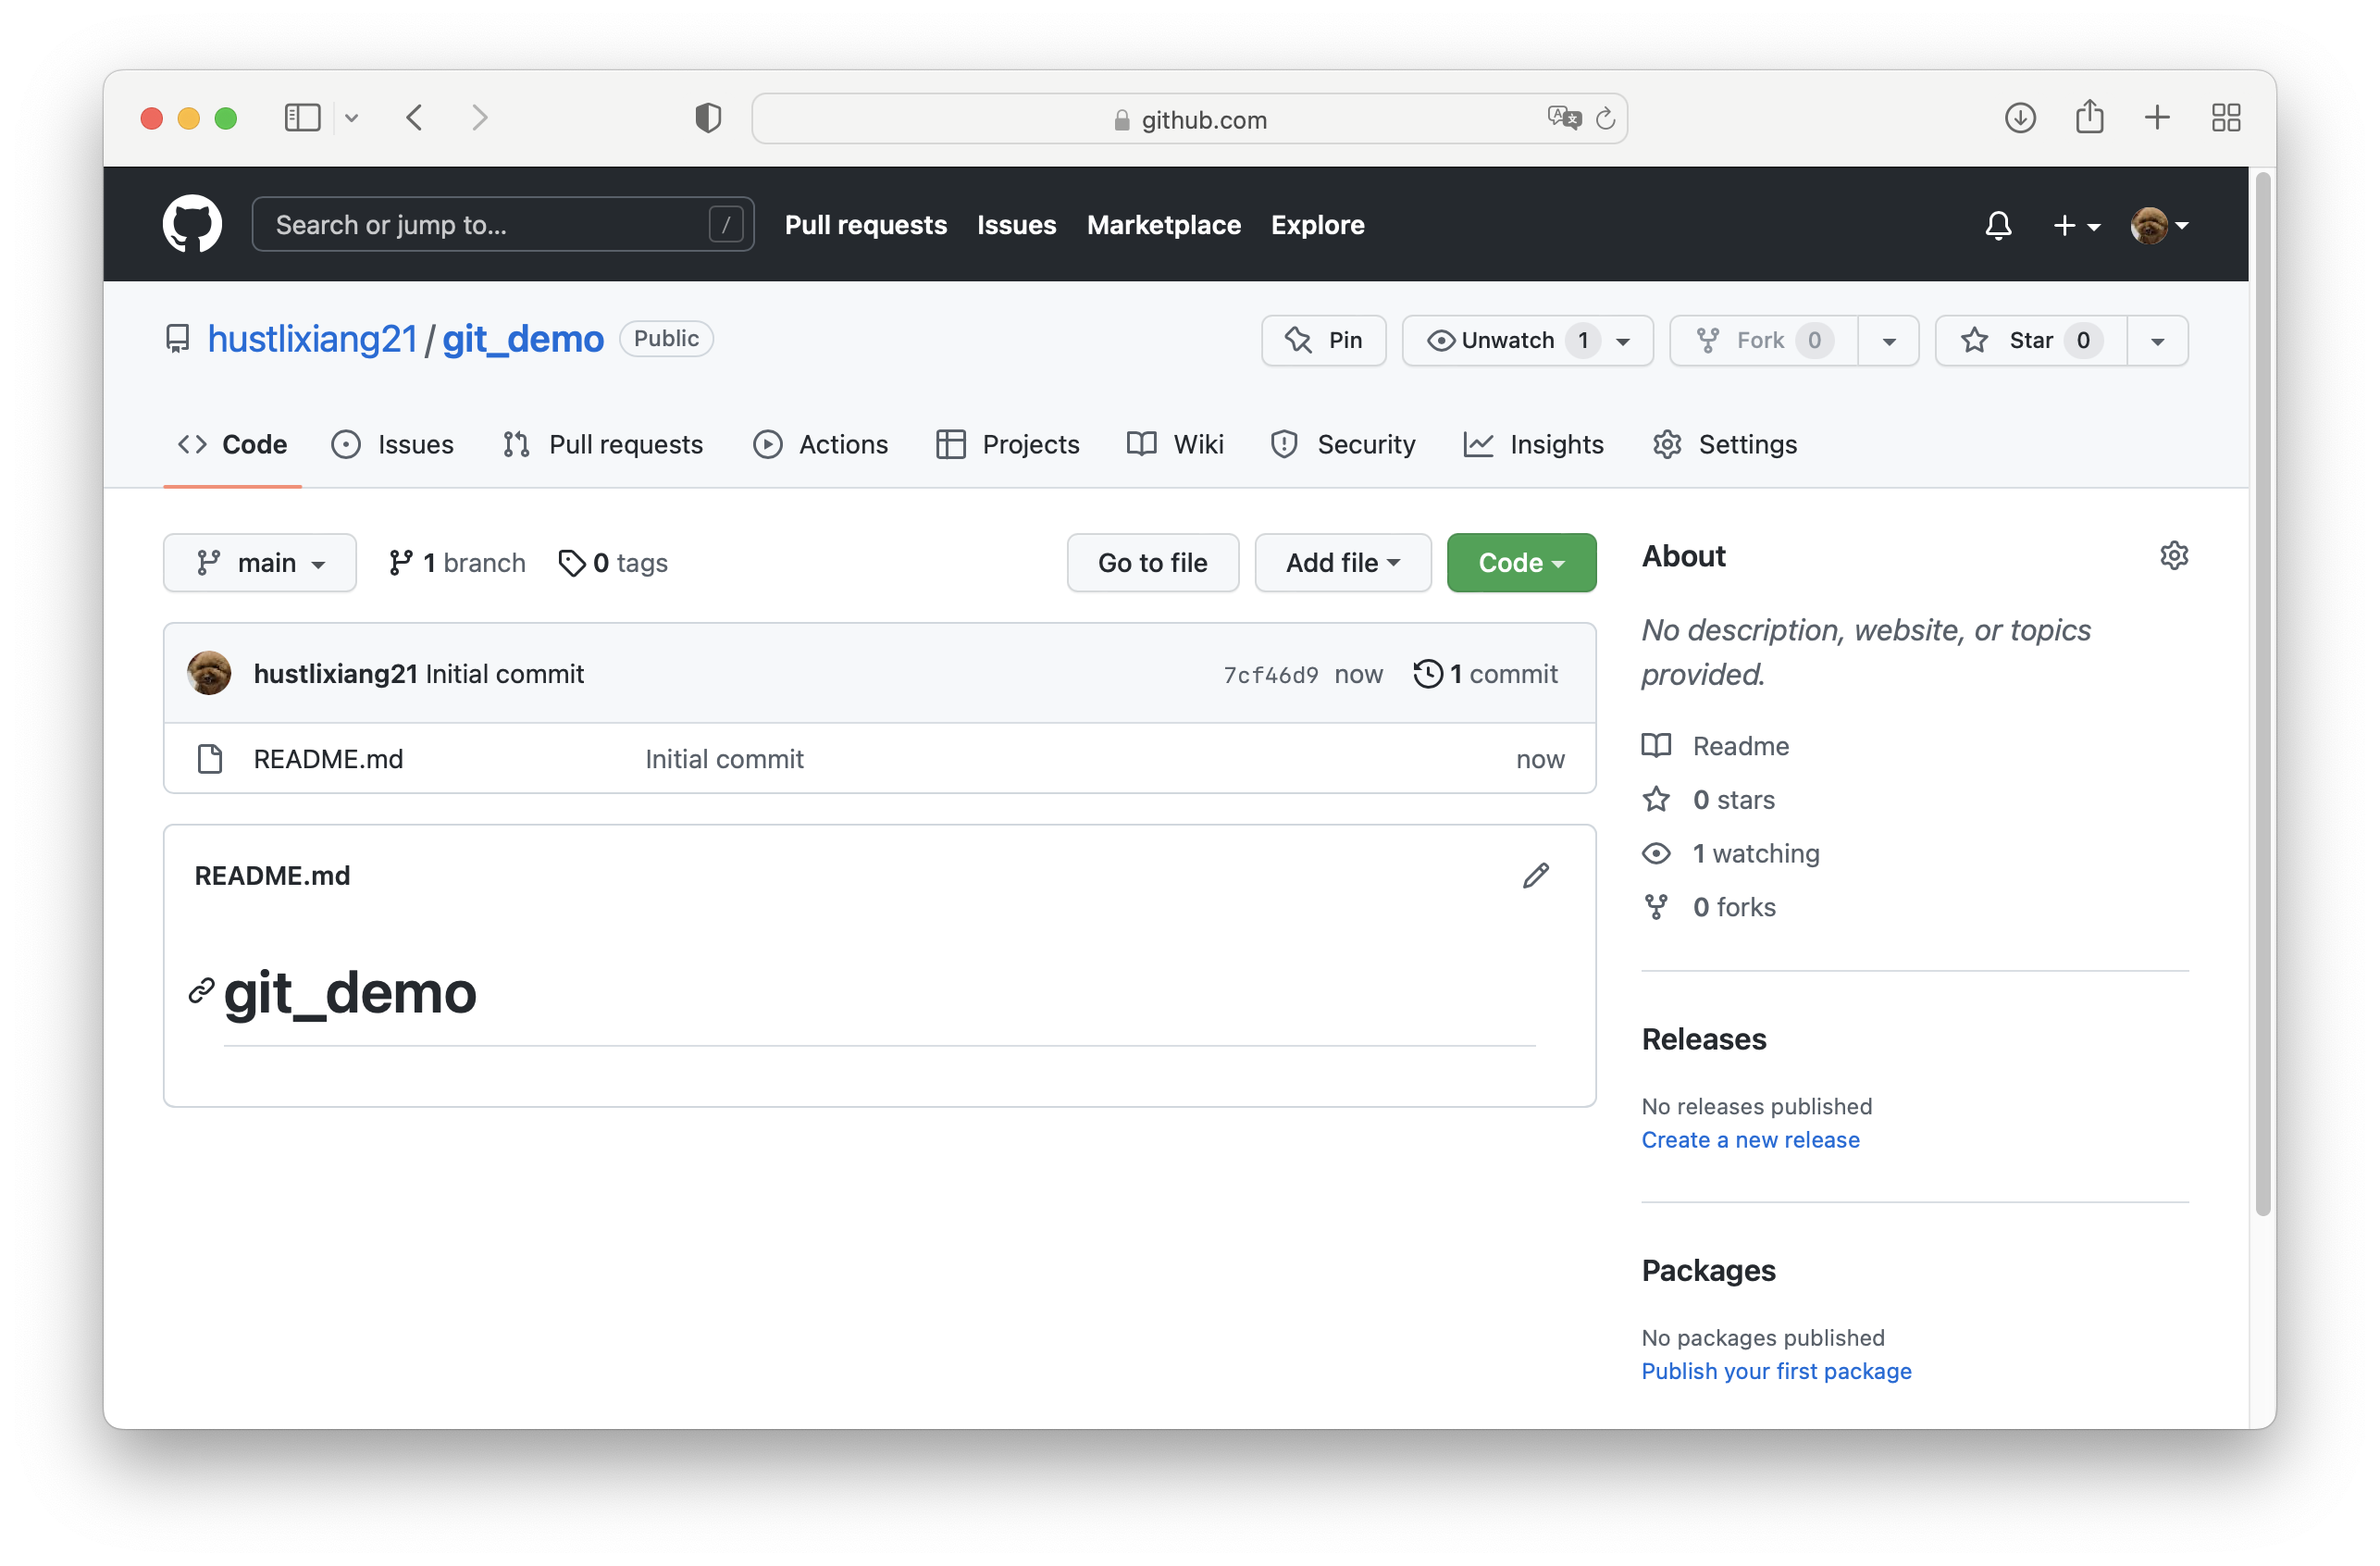Open the notifications bell
The height and width of the screenshot is (1566, 2380).
(x=1997, y=225)
